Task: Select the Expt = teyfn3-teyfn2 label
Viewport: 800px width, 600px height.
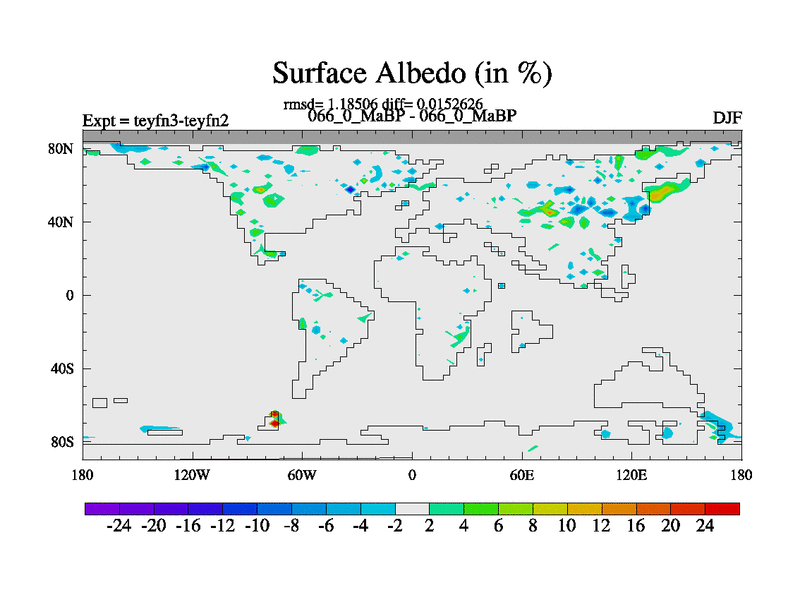Action: coord(155,121)
